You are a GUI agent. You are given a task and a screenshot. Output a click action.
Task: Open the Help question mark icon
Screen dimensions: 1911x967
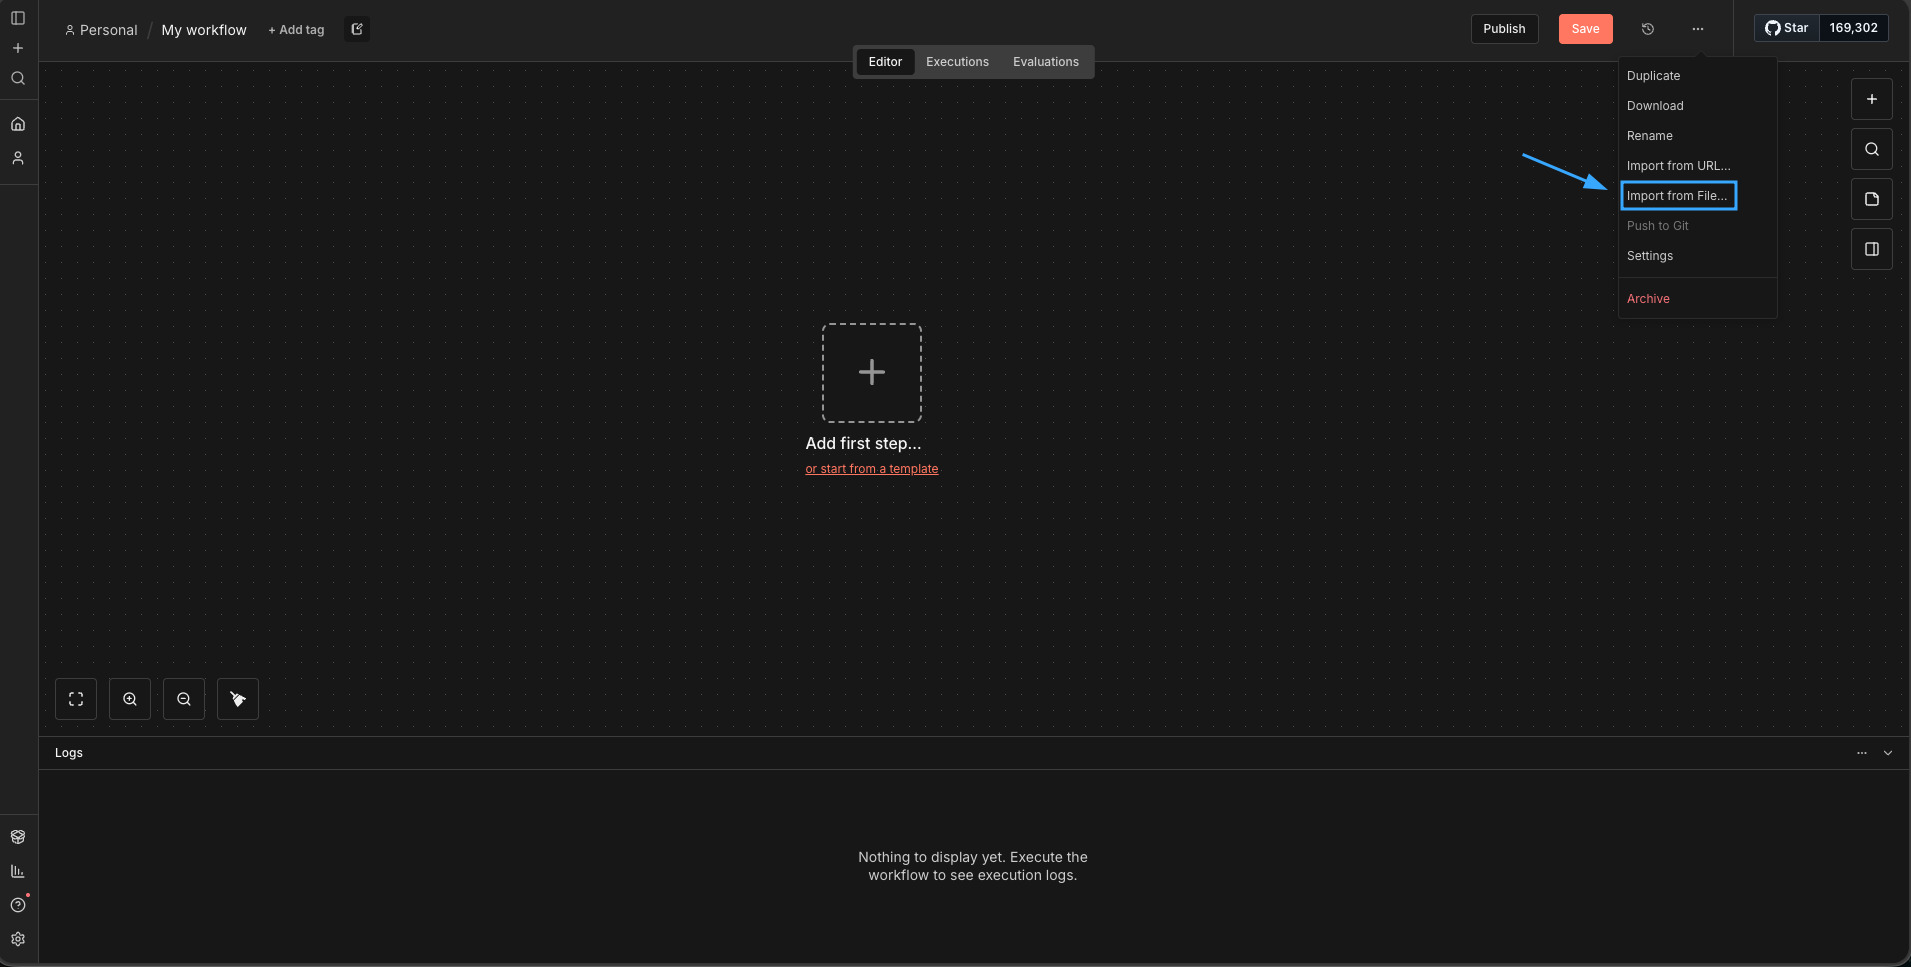tap(18, 905)
